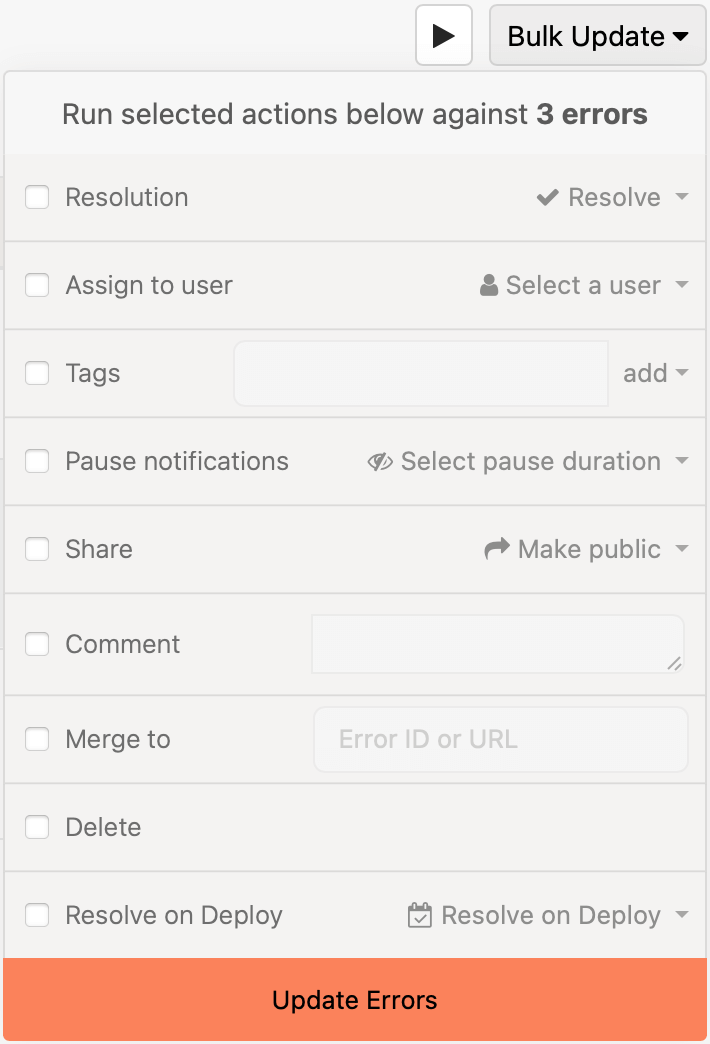Click the user silhouette icon
The image size is (710, 1044).
point(489,285)
